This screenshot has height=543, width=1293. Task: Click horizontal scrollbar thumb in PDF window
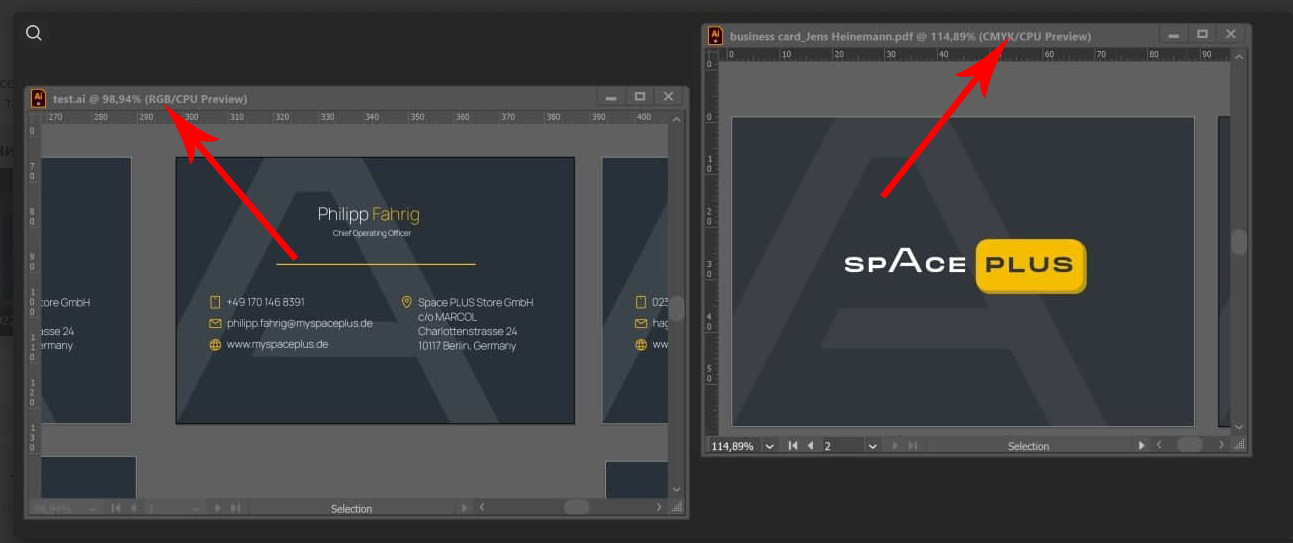point(1190,445)
